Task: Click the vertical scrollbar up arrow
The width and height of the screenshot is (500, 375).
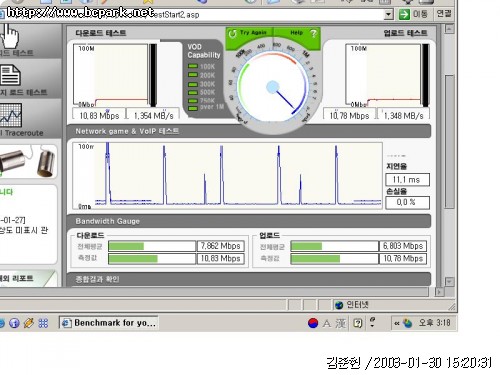Action: (449, 29)
